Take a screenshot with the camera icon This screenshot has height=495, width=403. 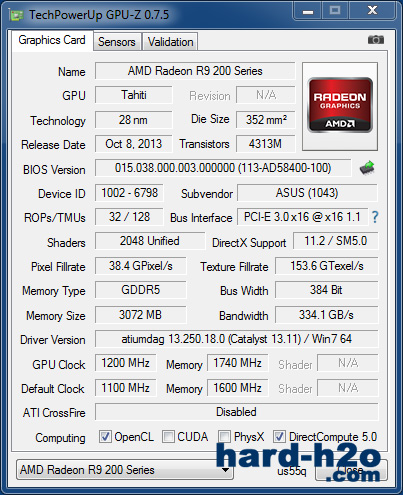click(376, 40)
